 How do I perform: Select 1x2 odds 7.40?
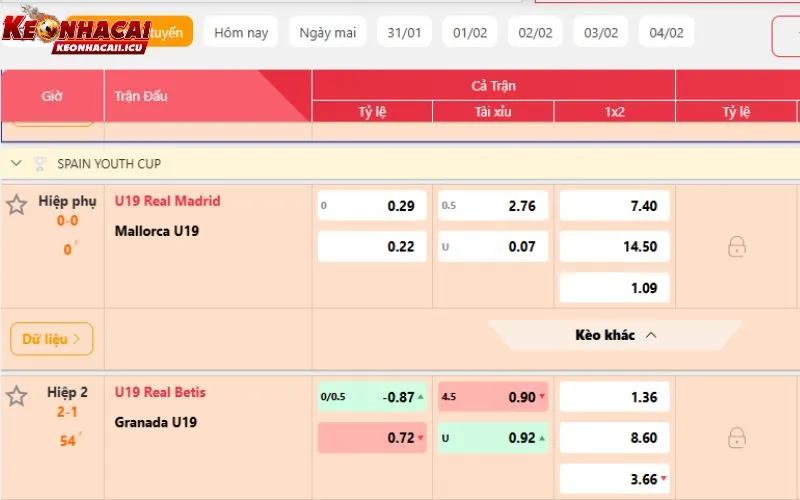tap(614, 206)
